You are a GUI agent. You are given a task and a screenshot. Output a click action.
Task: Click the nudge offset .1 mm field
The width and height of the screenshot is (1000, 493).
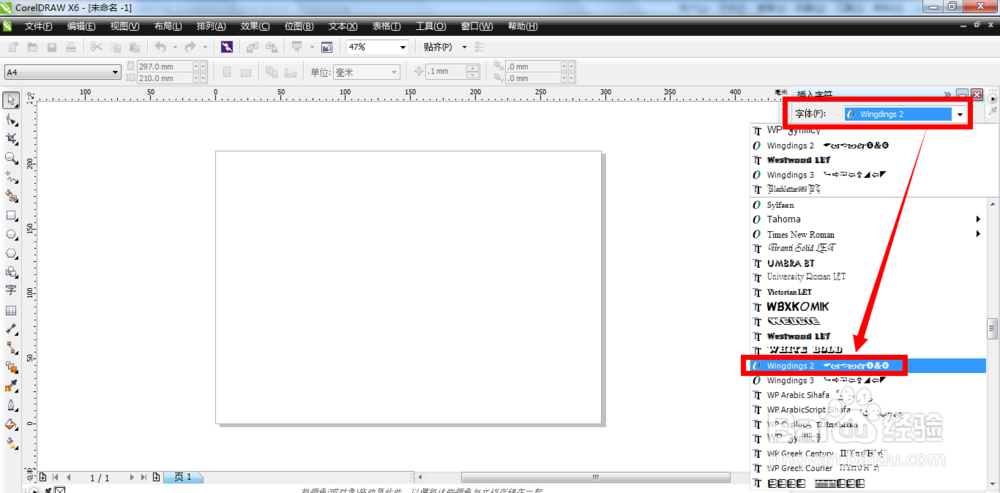pyautogui.click(x=446, y=72)
